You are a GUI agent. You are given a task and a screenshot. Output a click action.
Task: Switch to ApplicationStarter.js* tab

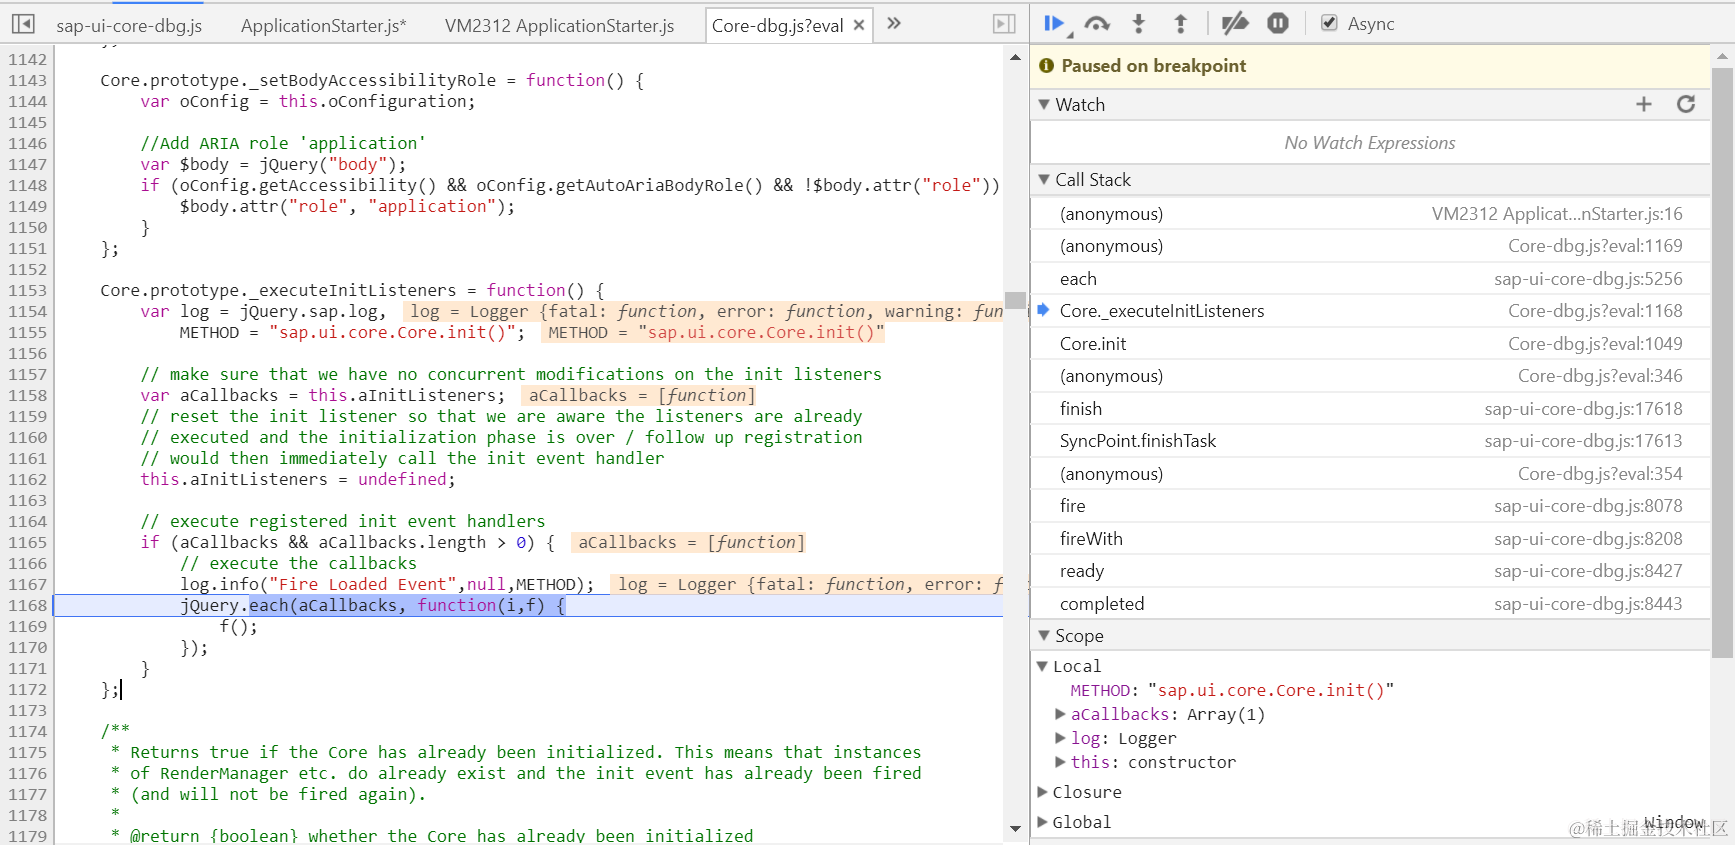point(323,25)
